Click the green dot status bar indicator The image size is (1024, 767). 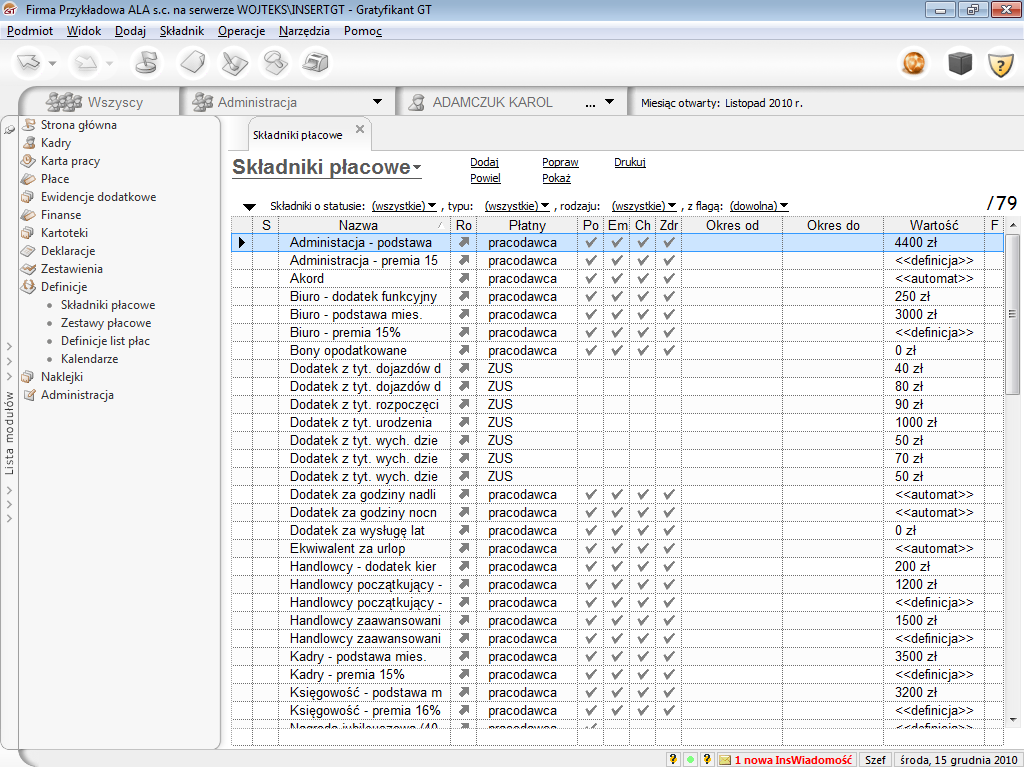point(690,760)
